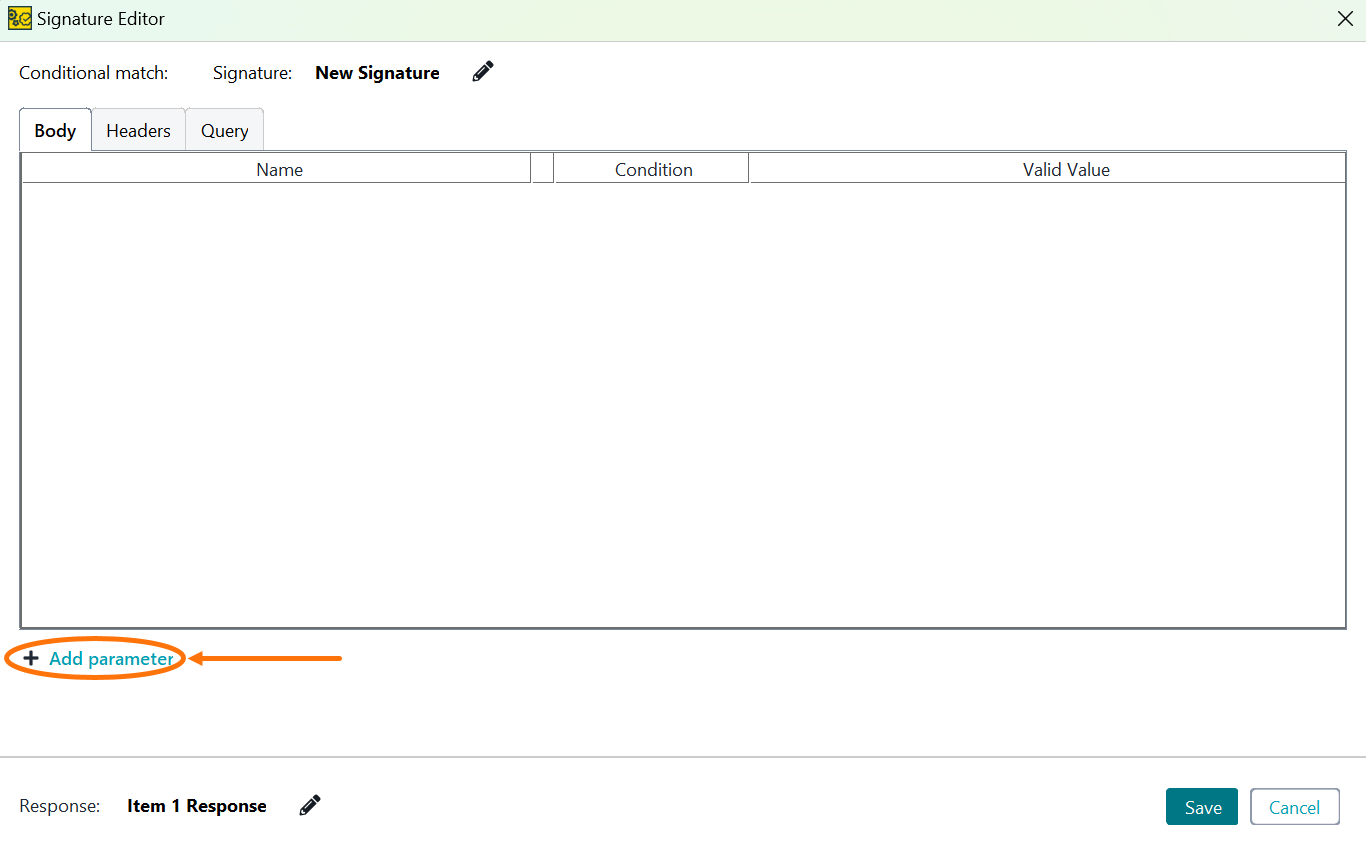
Task: Select the Body tab
Action: tap(55, 130)
